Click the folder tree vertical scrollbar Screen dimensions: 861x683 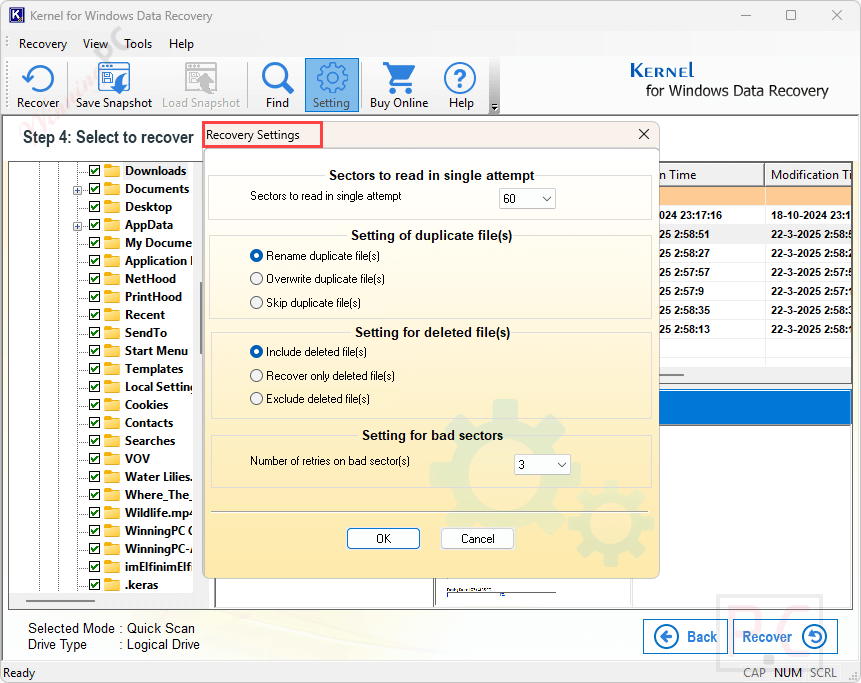200,318
